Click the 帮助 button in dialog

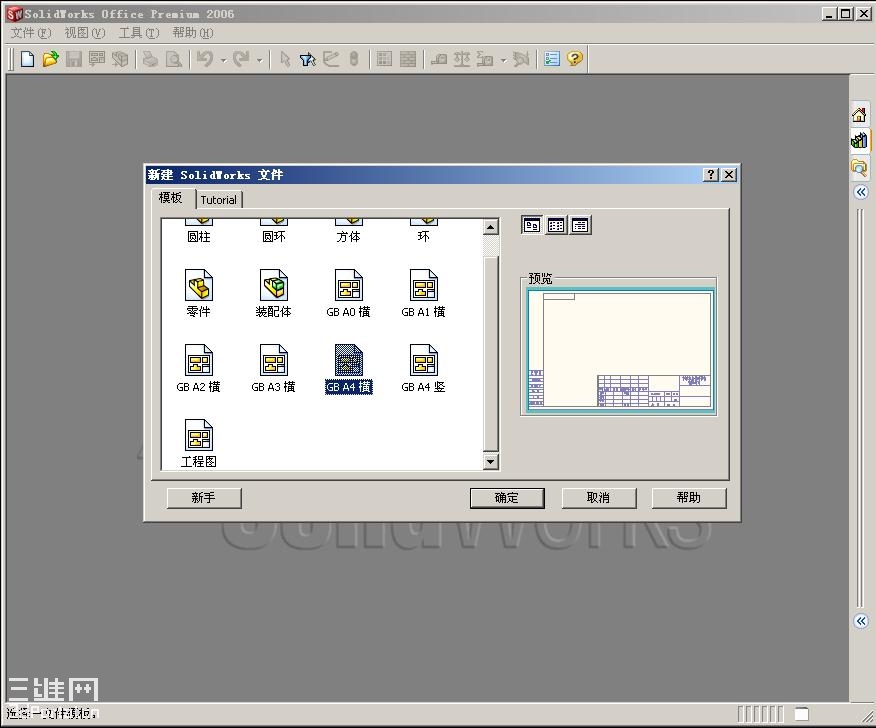click(x=689, y=498)
